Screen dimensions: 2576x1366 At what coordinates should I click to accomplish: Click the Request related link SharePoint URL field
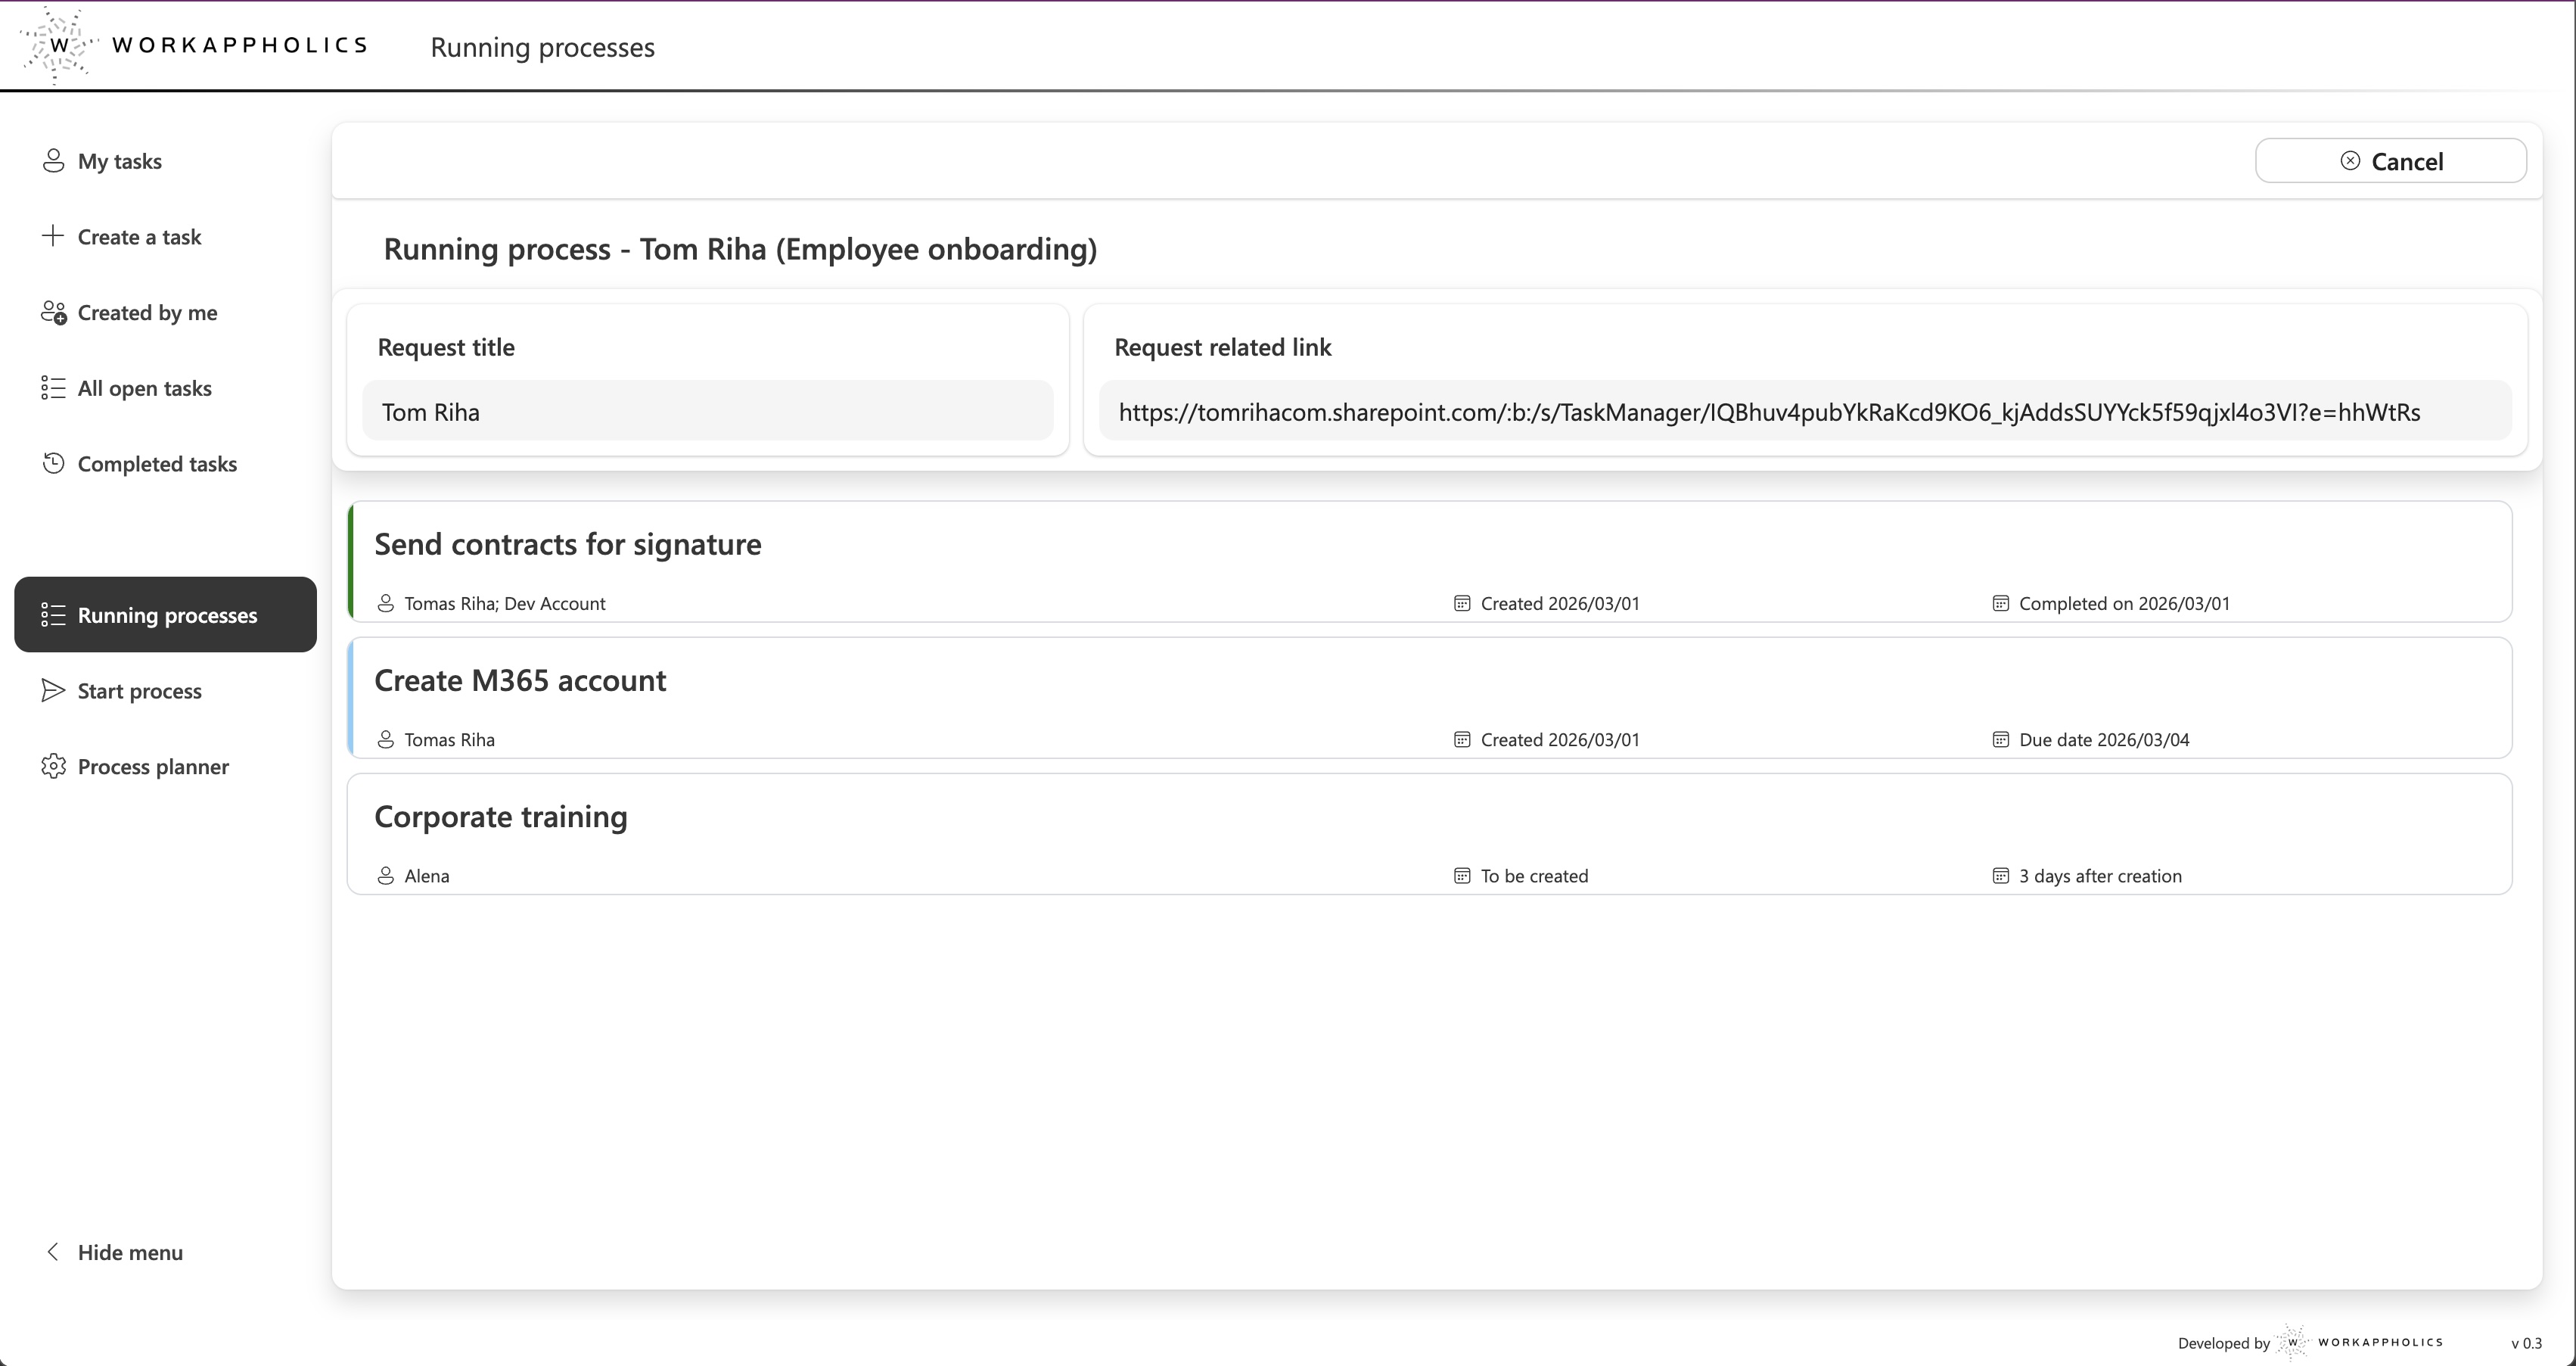1804,411
